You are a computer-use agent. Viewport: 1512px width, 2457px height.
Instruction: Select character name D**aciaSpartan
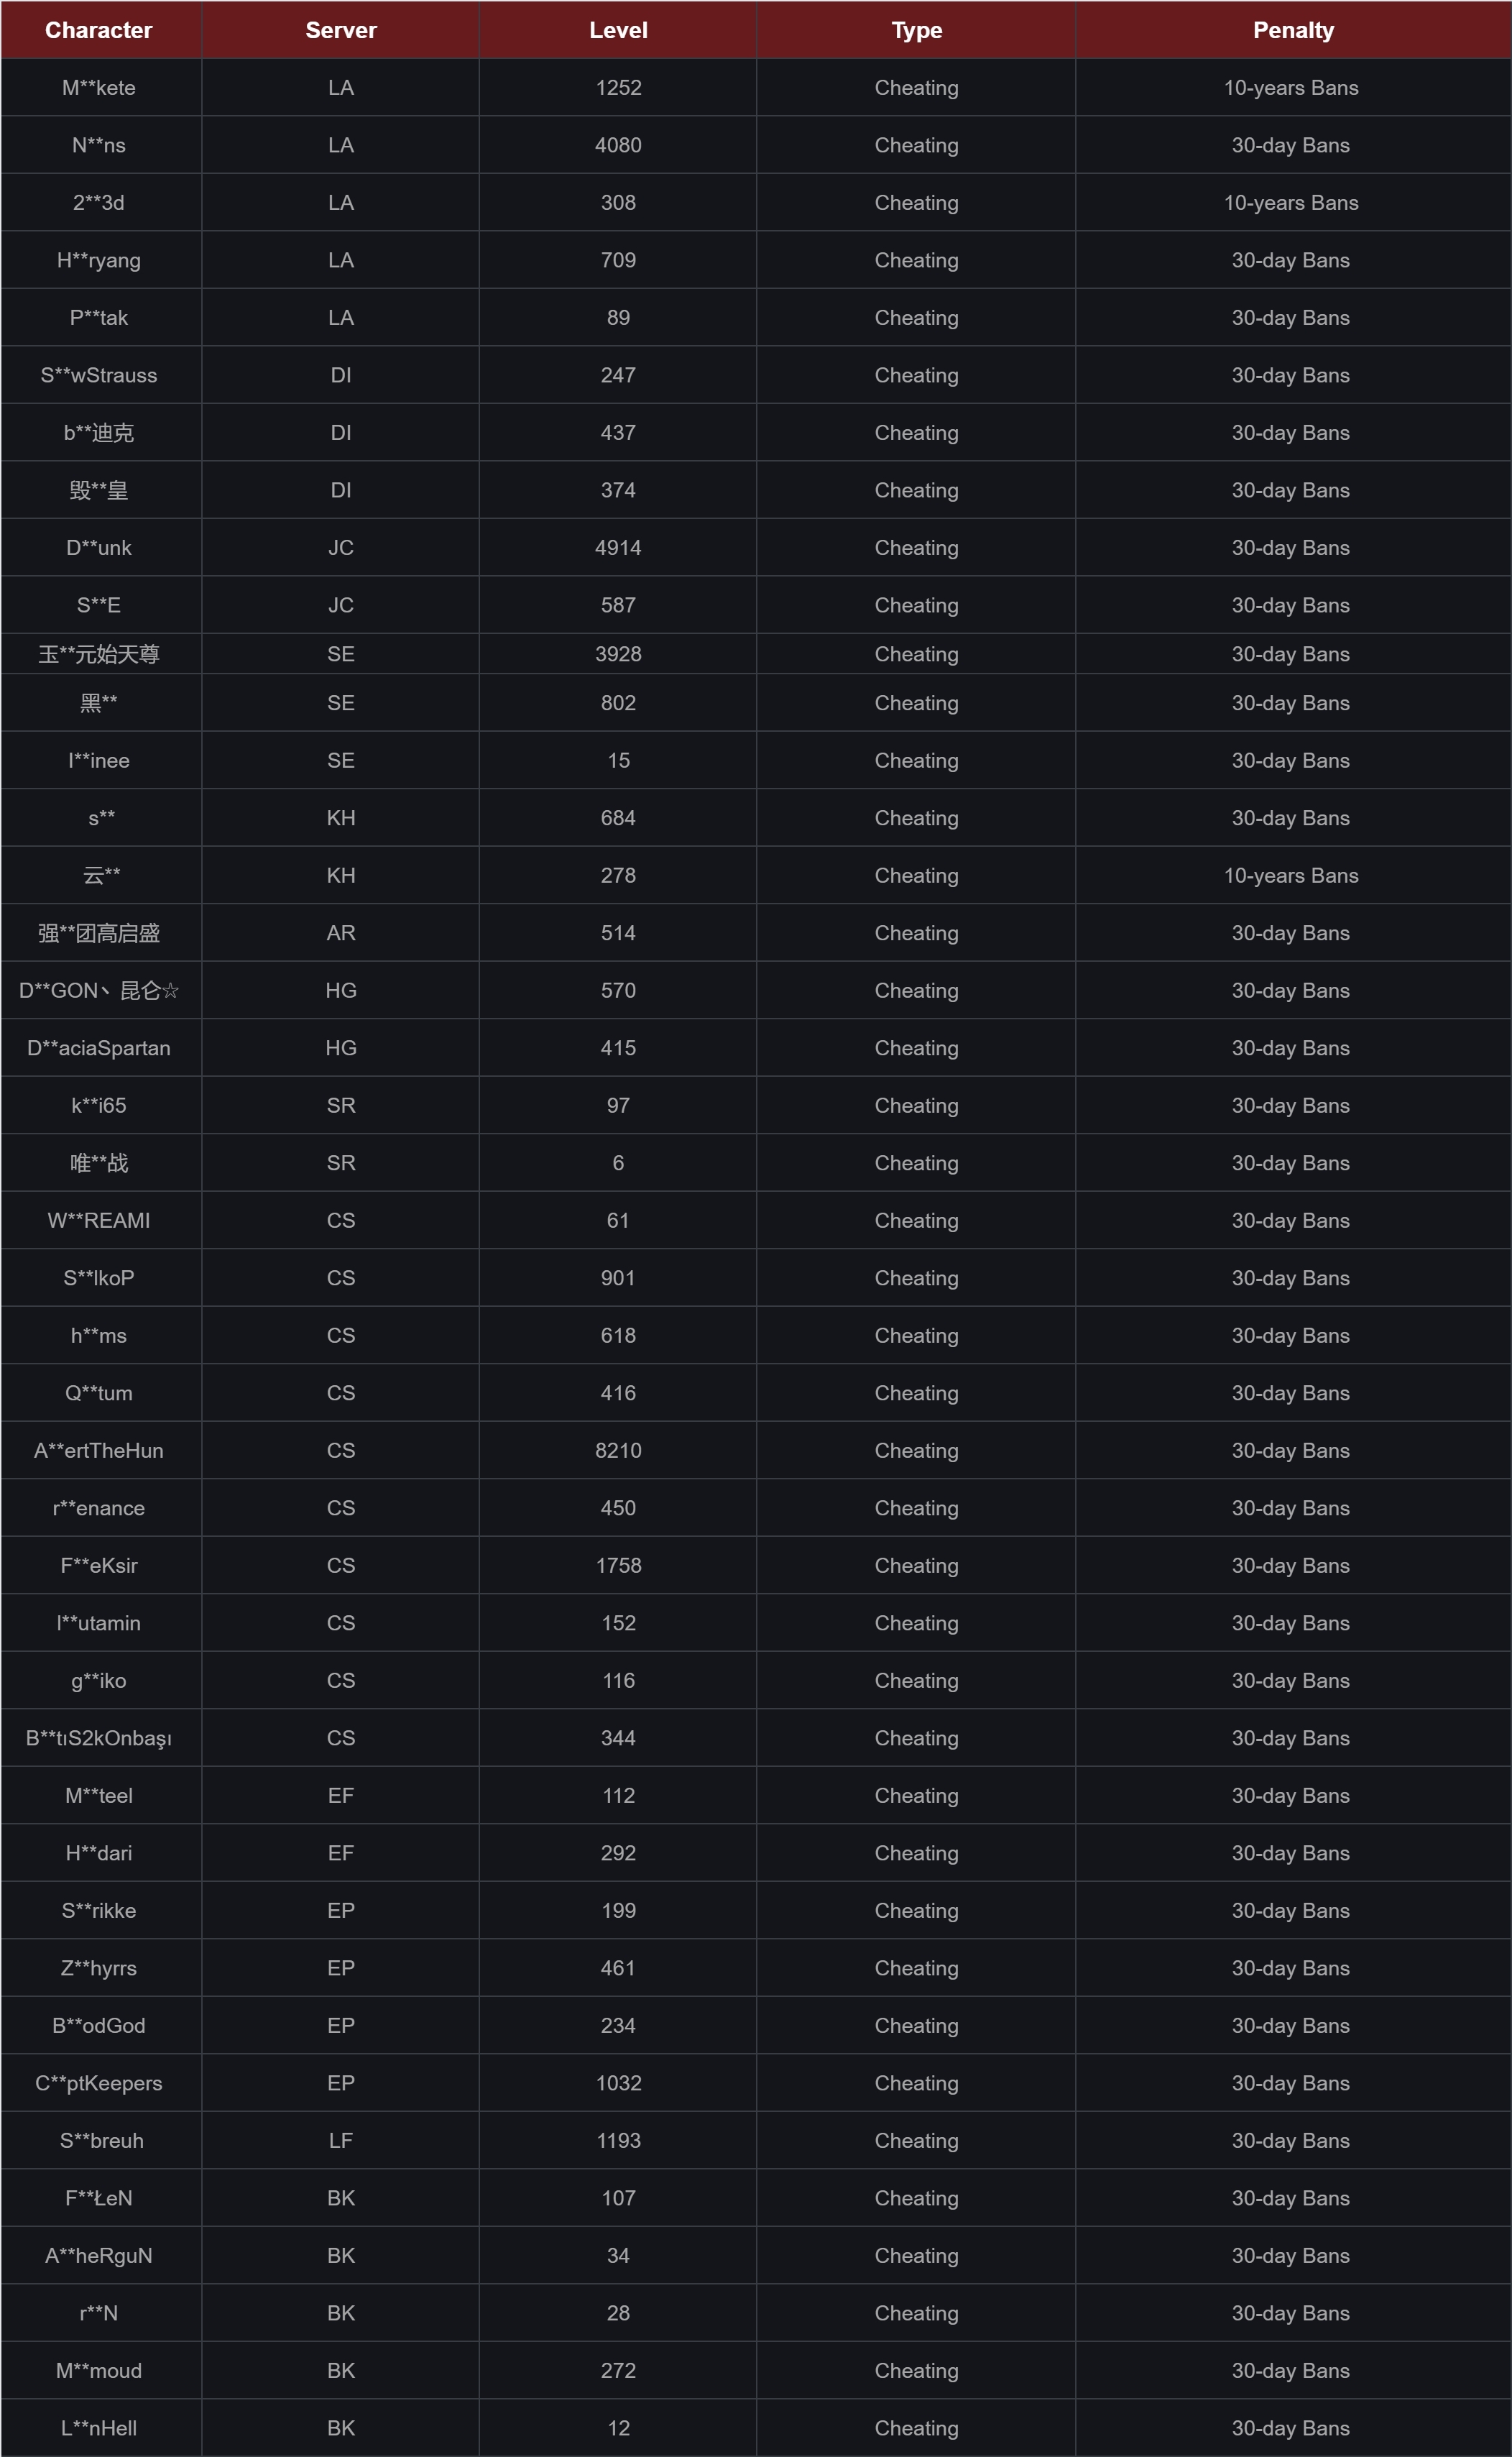98,1048
